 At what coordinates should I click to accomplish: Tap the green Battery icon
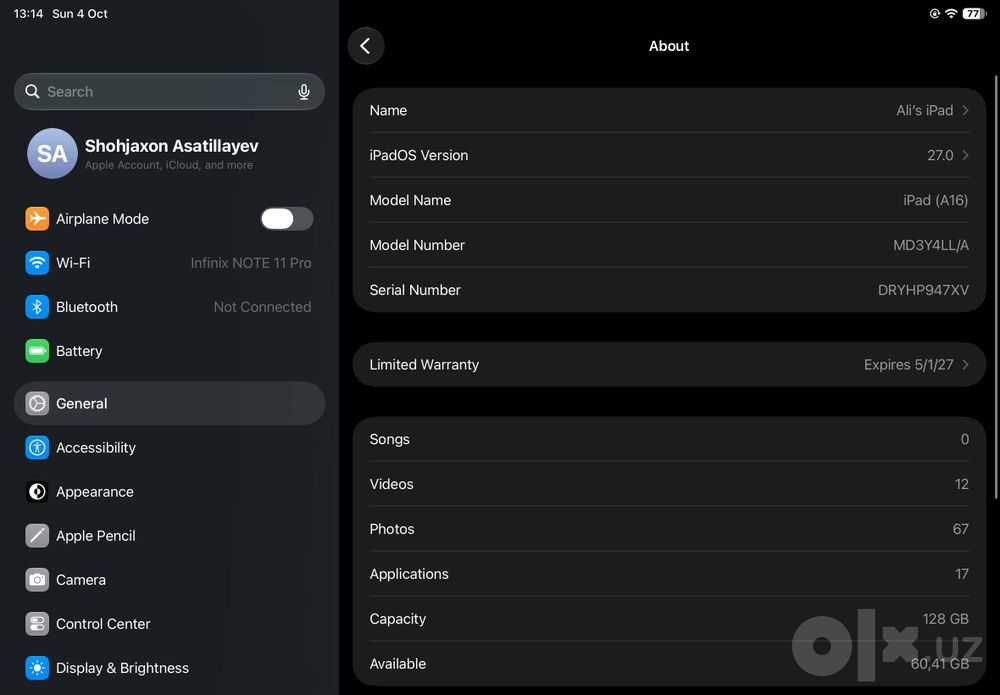tap(37, 351)
